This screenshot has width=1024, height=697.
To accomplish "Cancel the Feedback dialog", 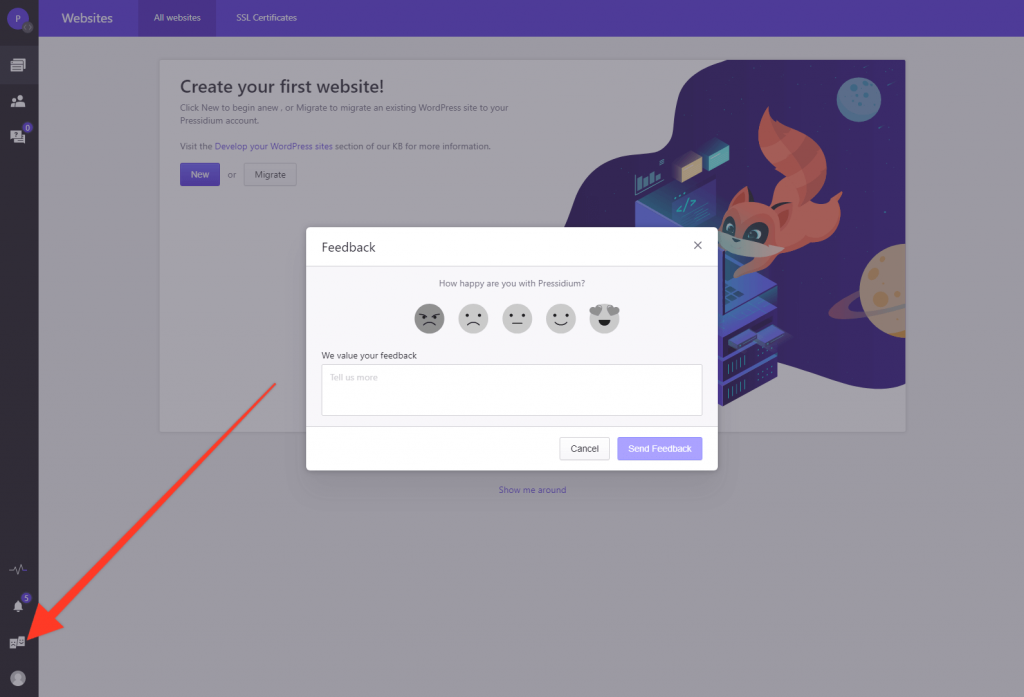I will (x=584, y=449).
